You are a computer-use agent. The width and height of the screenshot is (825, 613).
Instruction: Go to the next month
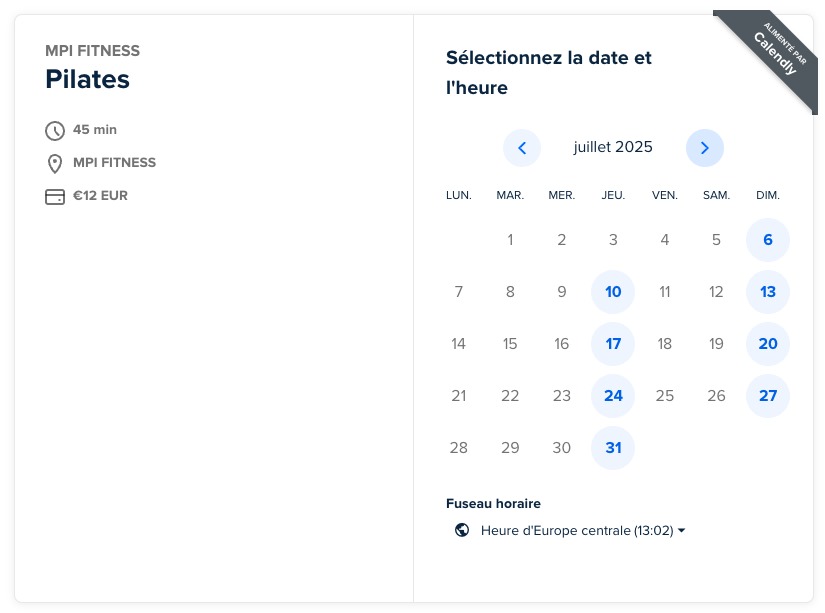705,148
